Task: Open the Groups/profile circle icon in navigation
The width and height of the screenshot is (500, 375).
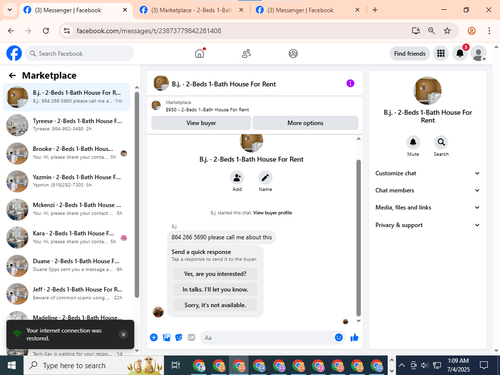Action: [x=293, y=53]
